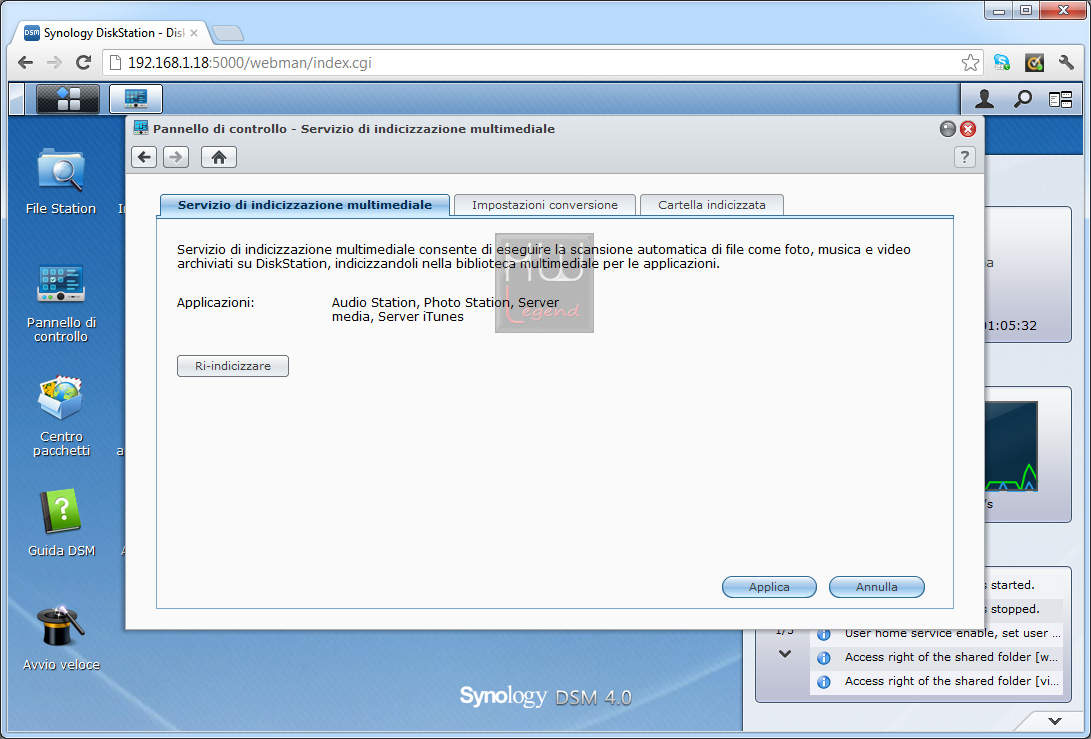The image size is (1091, 739).
Task: Minimize the Pannello di controllo window
Action: [948, 129]
